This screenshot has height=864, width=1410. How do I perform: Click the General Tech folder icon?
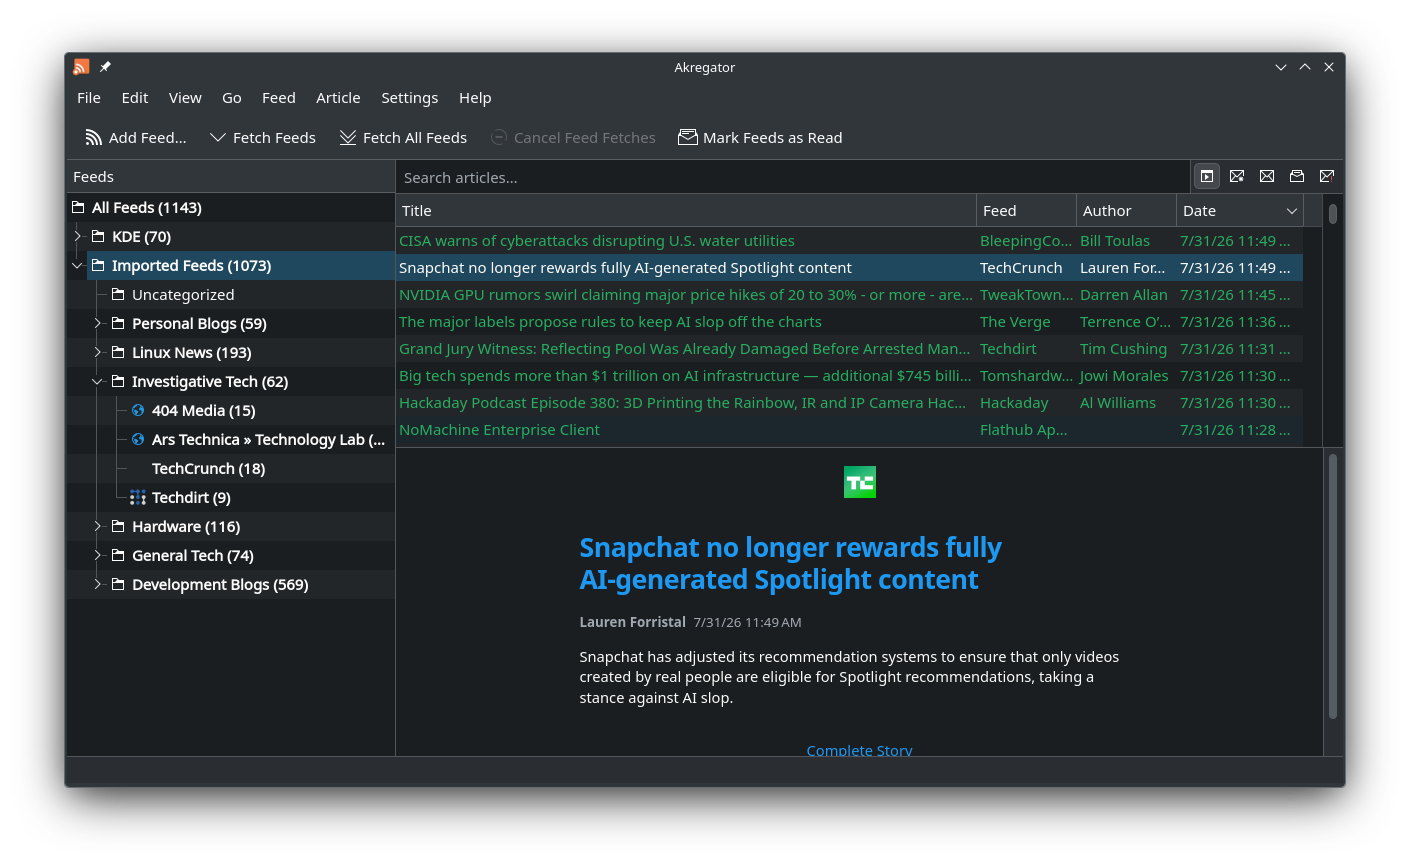point(118,555)
